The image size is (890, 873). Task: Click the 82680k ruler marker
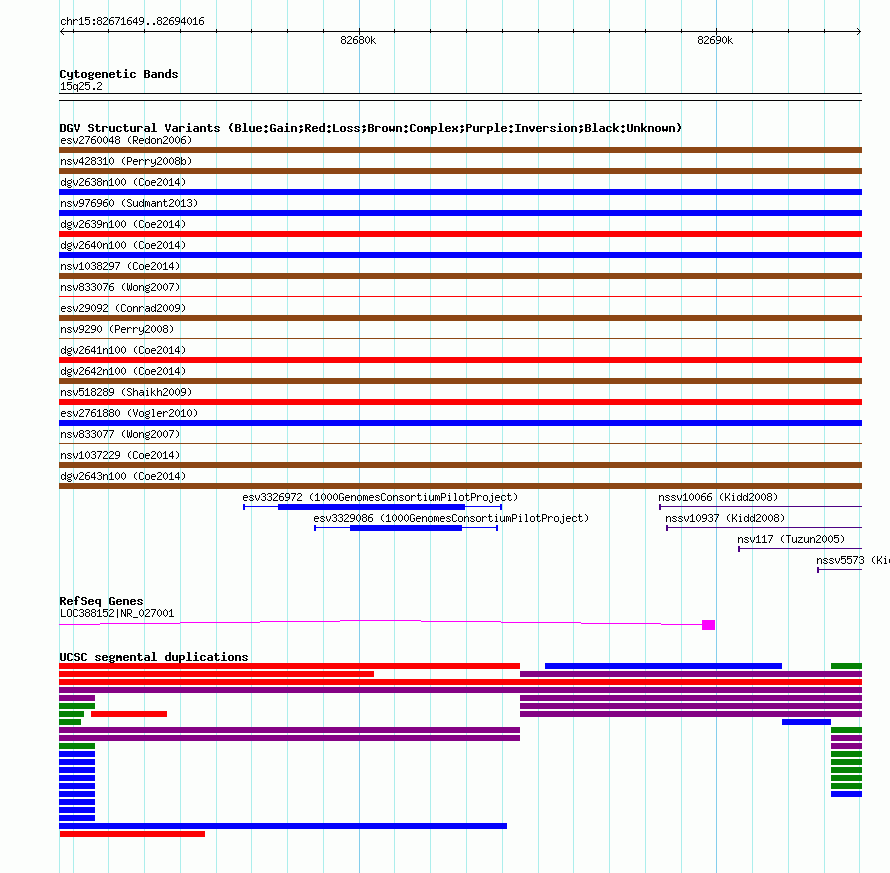click(x=358, y=40)
